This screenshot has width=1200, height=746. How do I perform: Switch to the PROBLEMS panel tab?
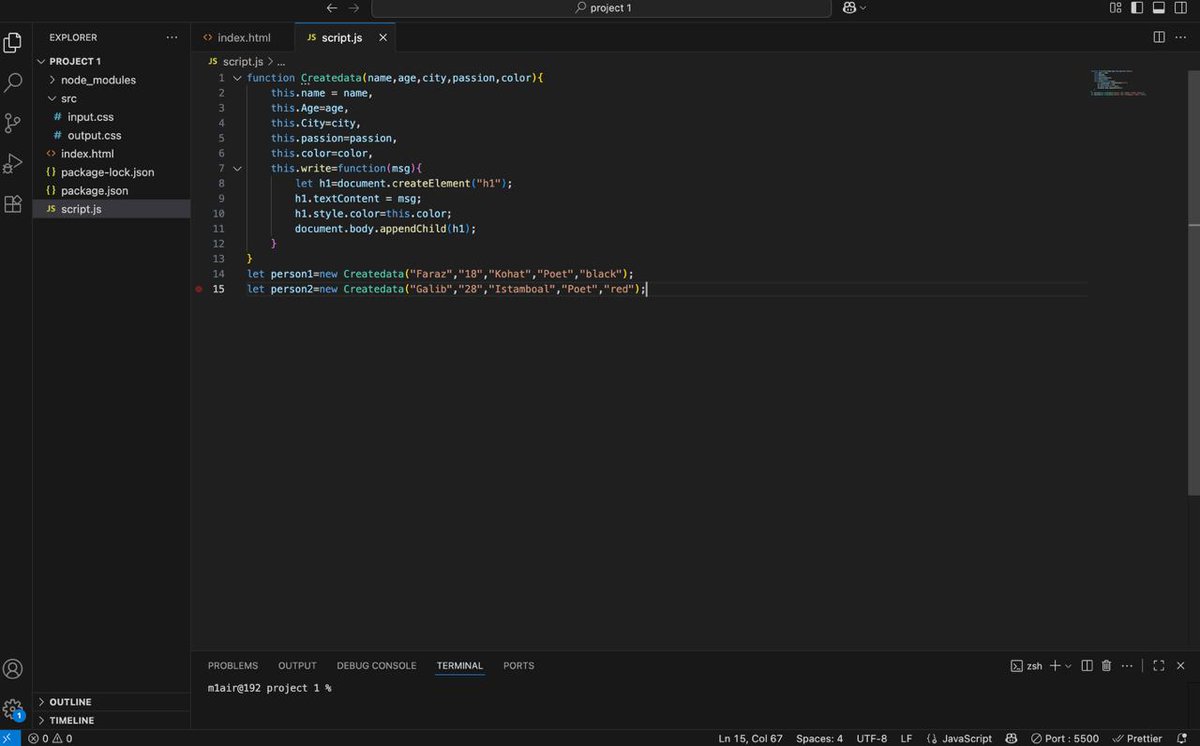click(233, 665)
